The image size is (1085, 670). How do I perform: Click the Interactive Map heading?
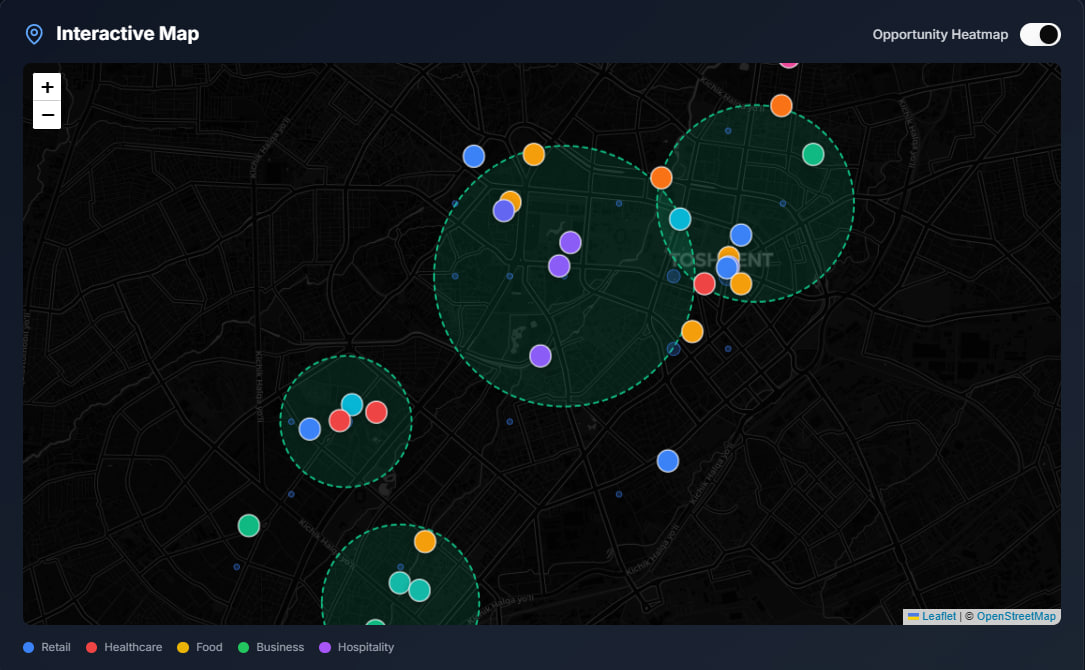coord(127,33)
